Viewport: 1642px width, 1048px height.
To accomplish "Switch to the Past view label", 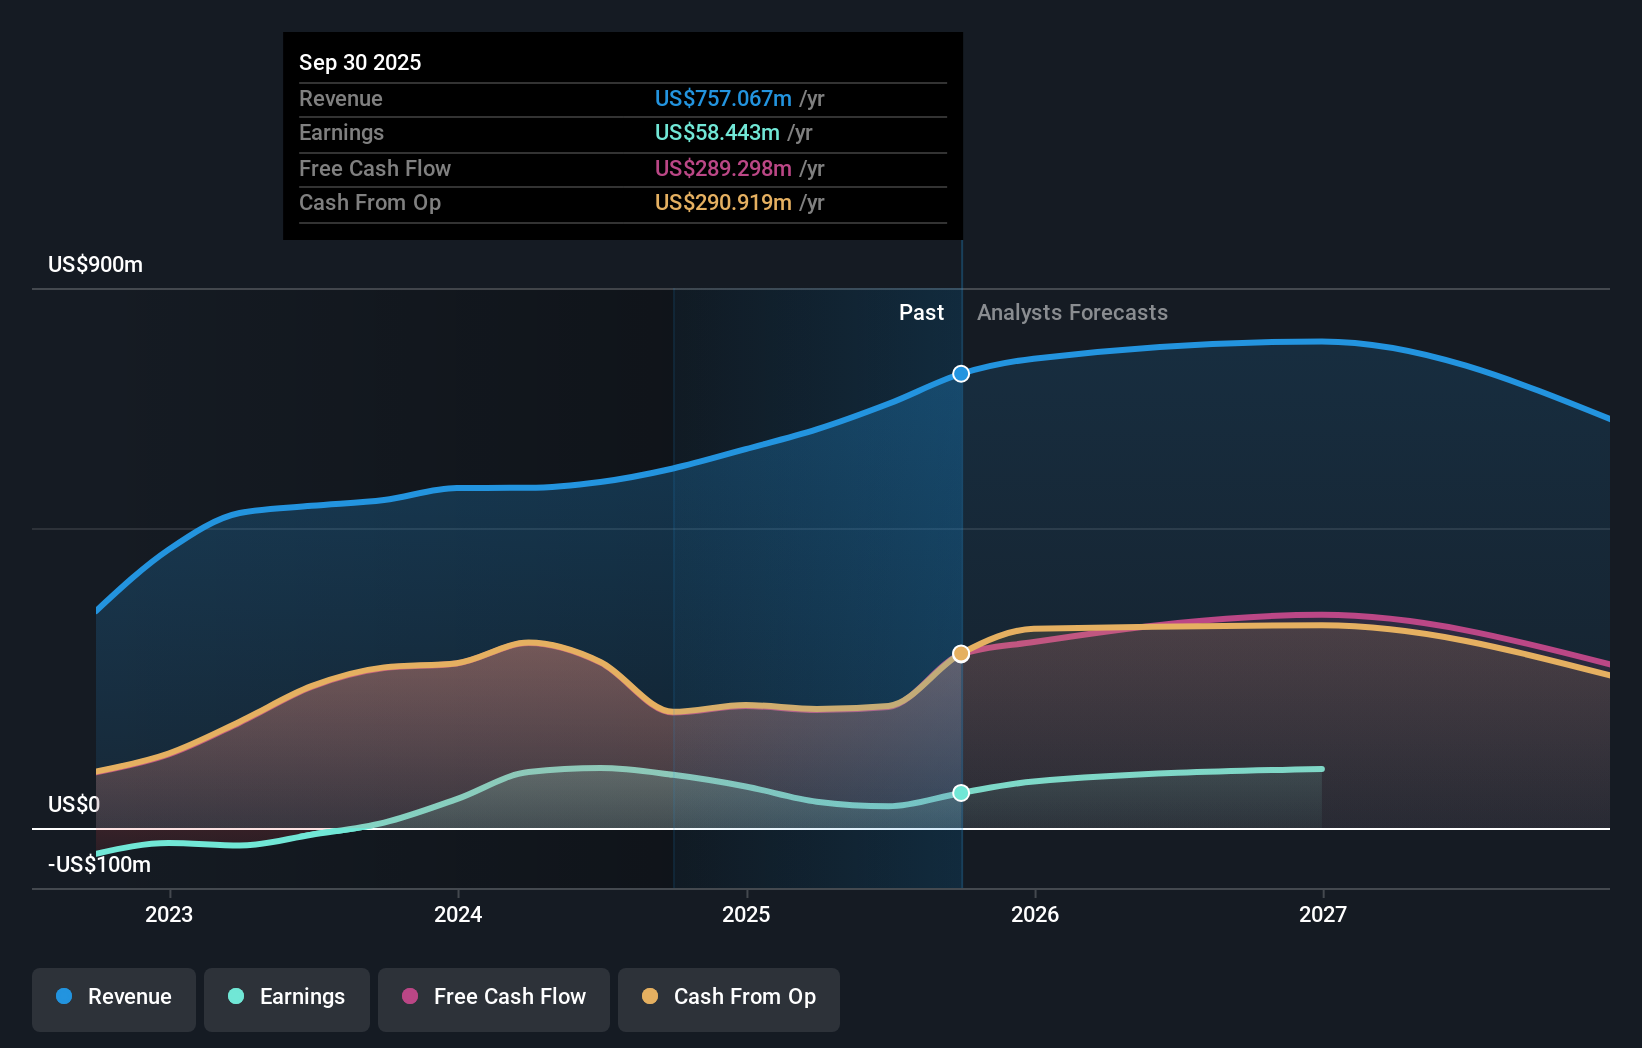I will coord(921,312).
